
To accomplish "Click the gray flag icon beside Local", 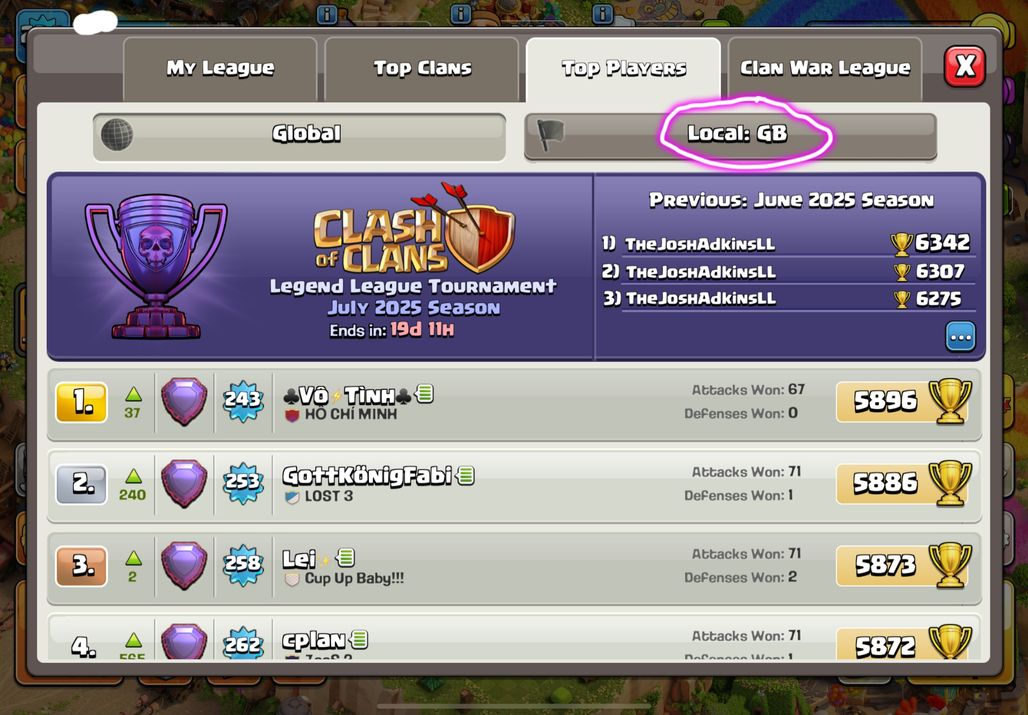I will pos(549,134).
